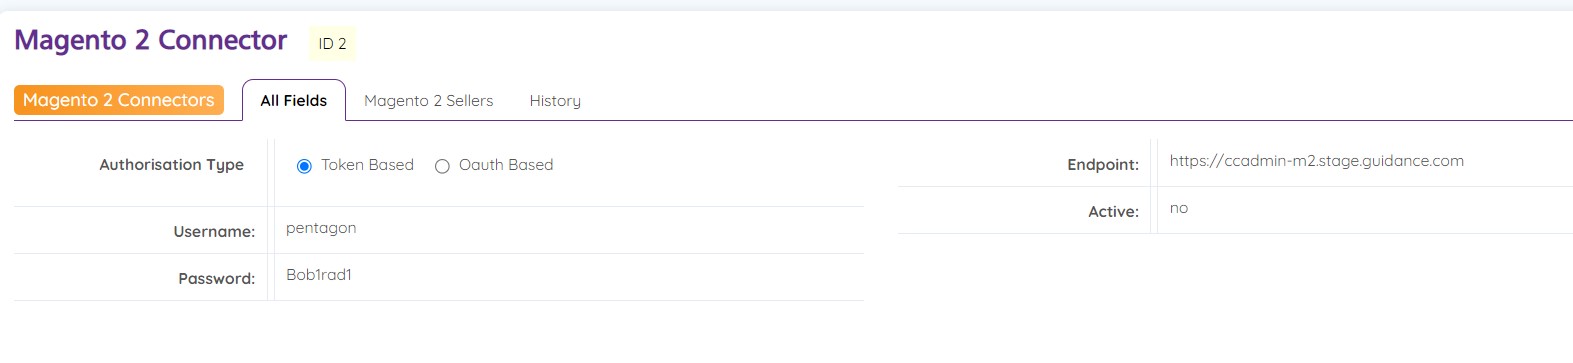Click the Active field label
Image resolution: width=1573 pixels, height=363 pixels.
[1114, 212]
